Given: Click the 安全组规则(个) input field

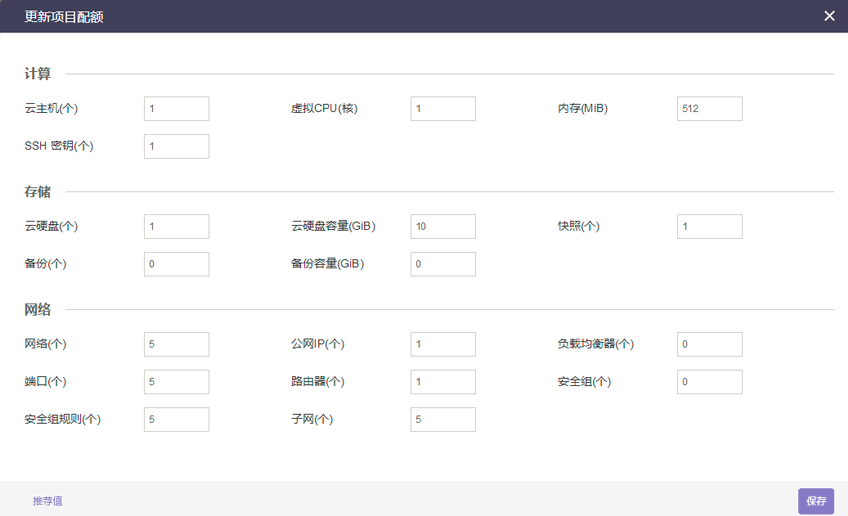Looking at the screenshot, I should tap(176, 420).
